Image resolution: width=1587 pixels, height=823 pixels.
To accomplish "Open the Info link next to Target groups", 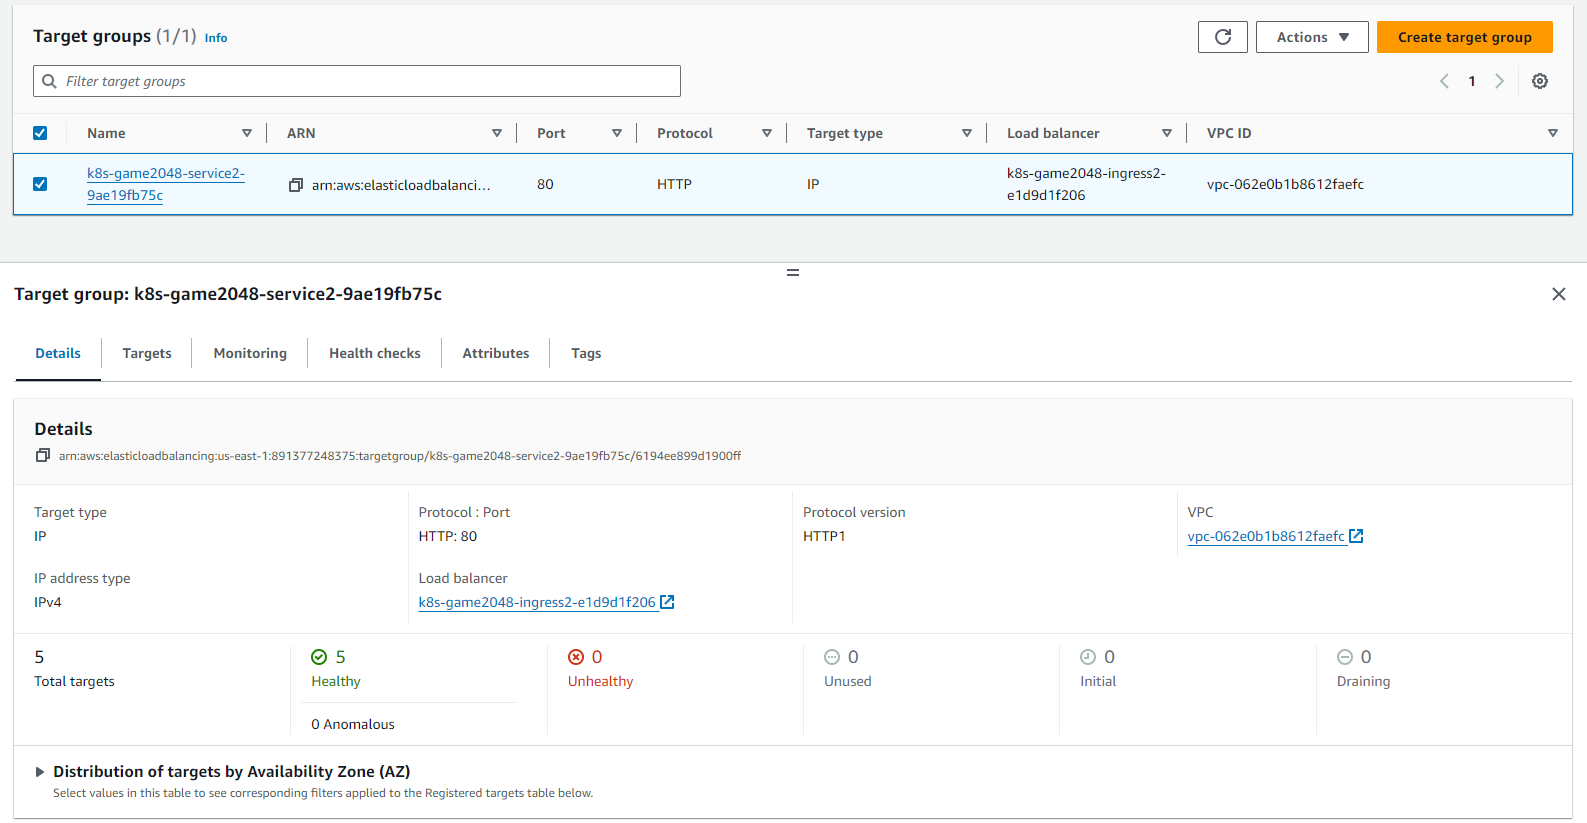I will (x=216, y=38).
